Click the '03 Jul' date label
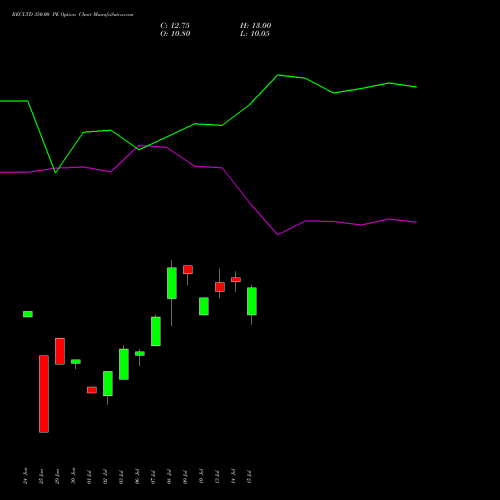The width and height of the screenshot is (500, 500). 122,476
